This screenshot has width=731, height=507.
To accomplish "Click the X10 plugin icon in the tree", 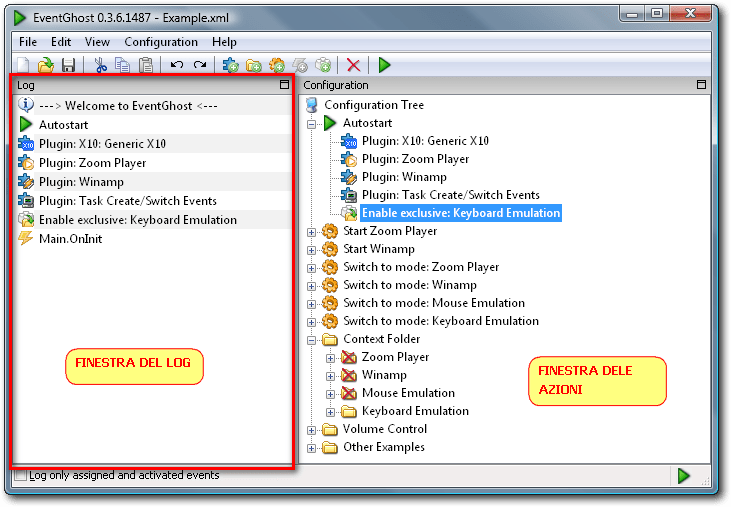I will point(349,141).
